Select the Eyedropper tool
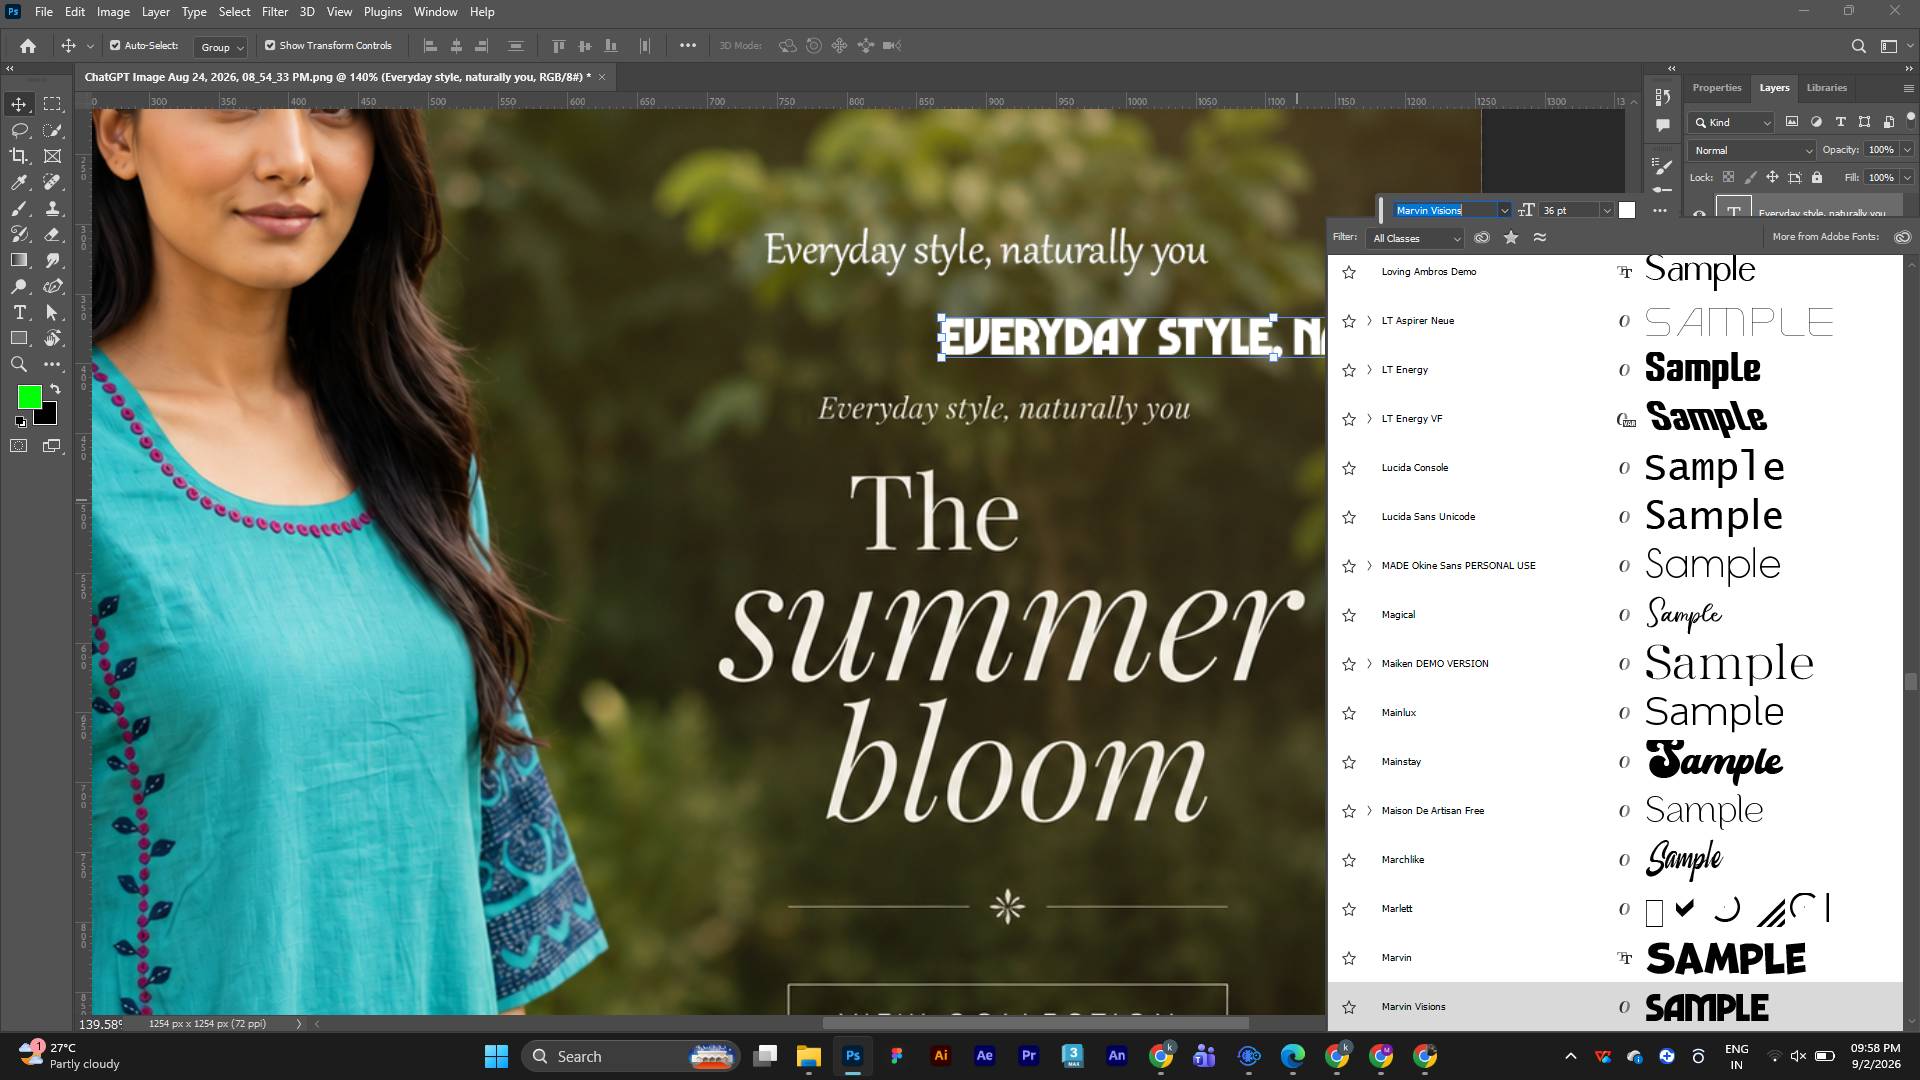Screen dimensions: 1920x1080 point(19,182)
